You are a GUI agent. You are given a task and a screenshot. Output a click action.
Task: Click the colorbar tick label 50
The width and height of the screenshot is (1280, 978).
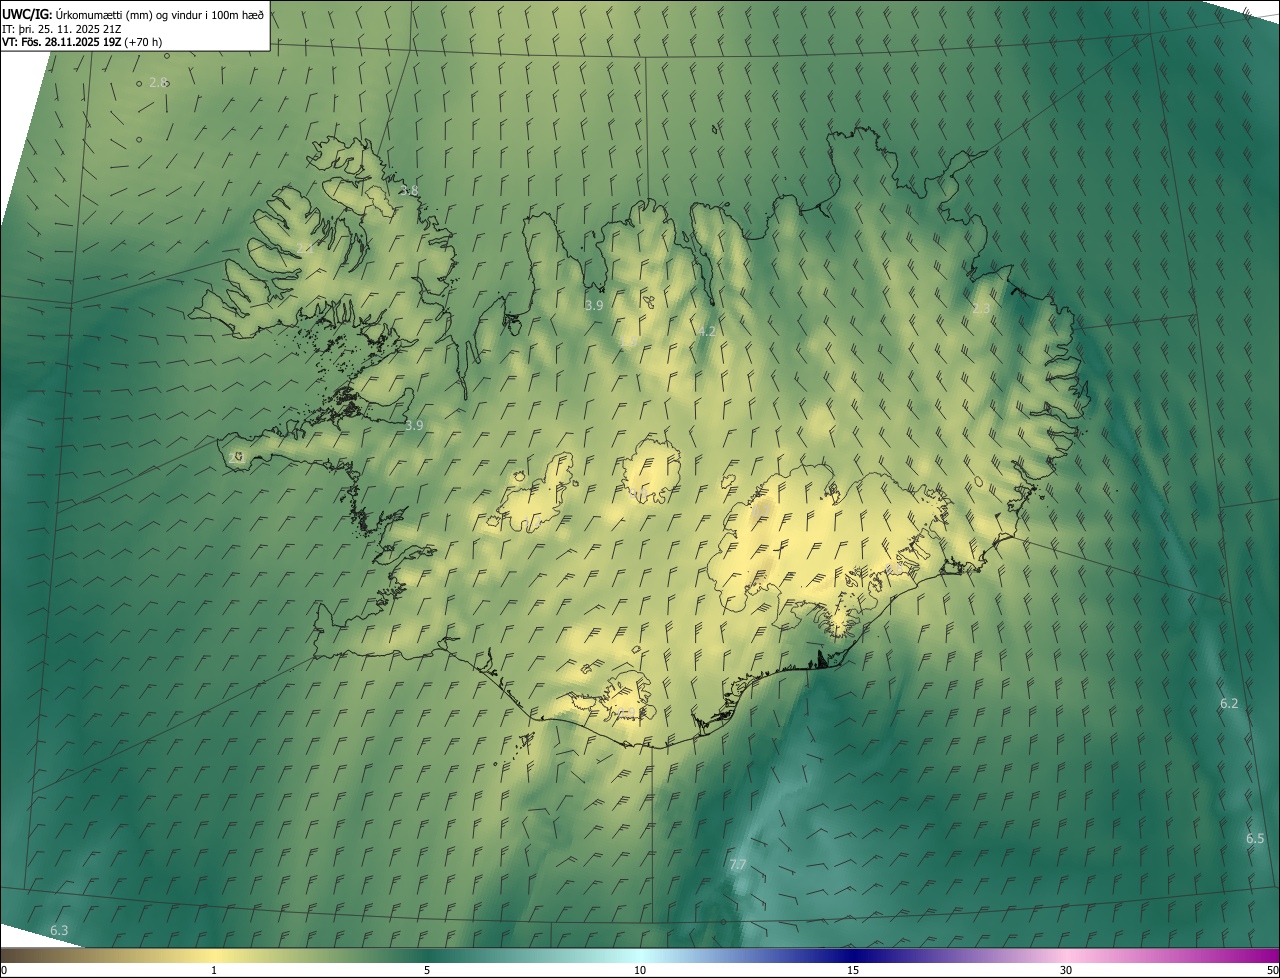[x=1272, y=971]
